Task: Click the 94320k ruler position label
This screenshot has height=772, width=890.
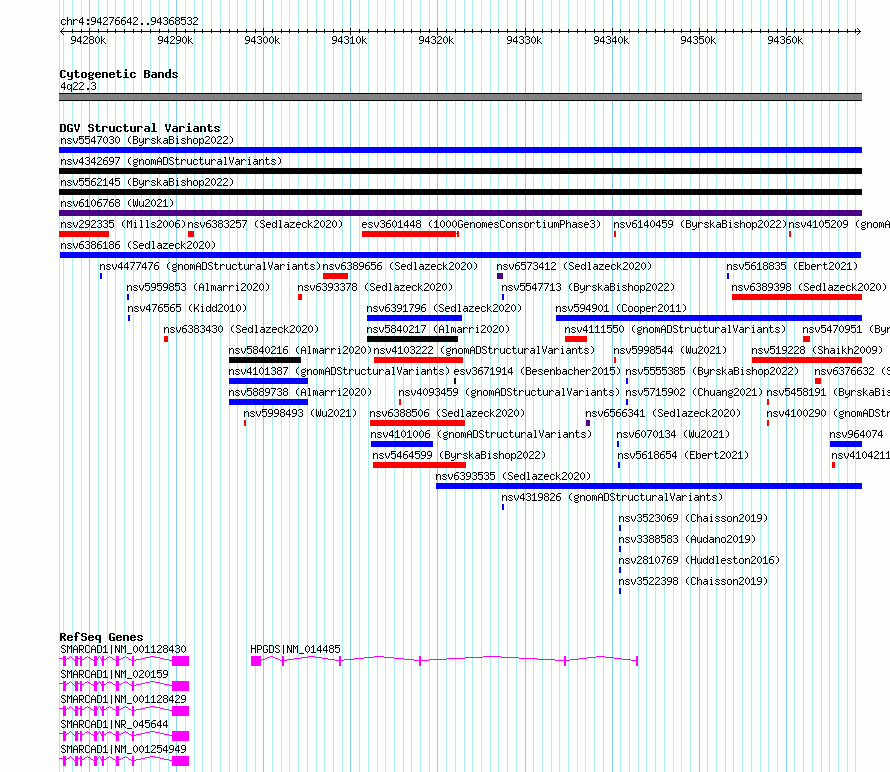Action: [x=436, y=40]
